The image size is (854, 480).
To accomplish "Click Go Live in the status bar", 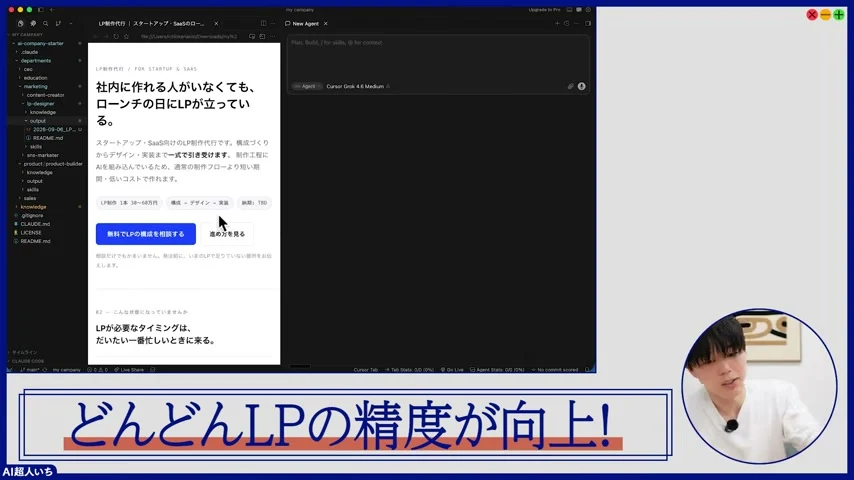I will pyautogui.click(x=452, y=369).
